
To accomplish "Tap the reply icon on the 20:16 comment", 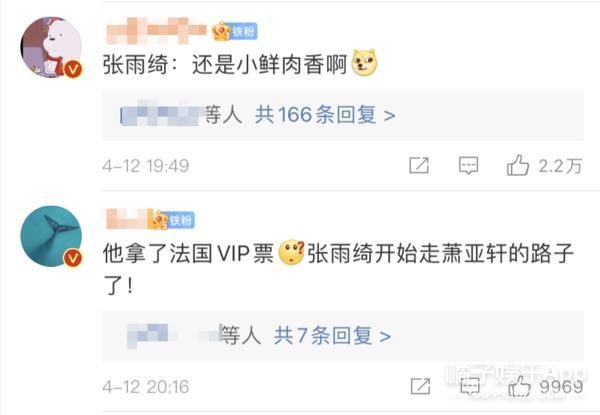I will click(x=470, y=386).
